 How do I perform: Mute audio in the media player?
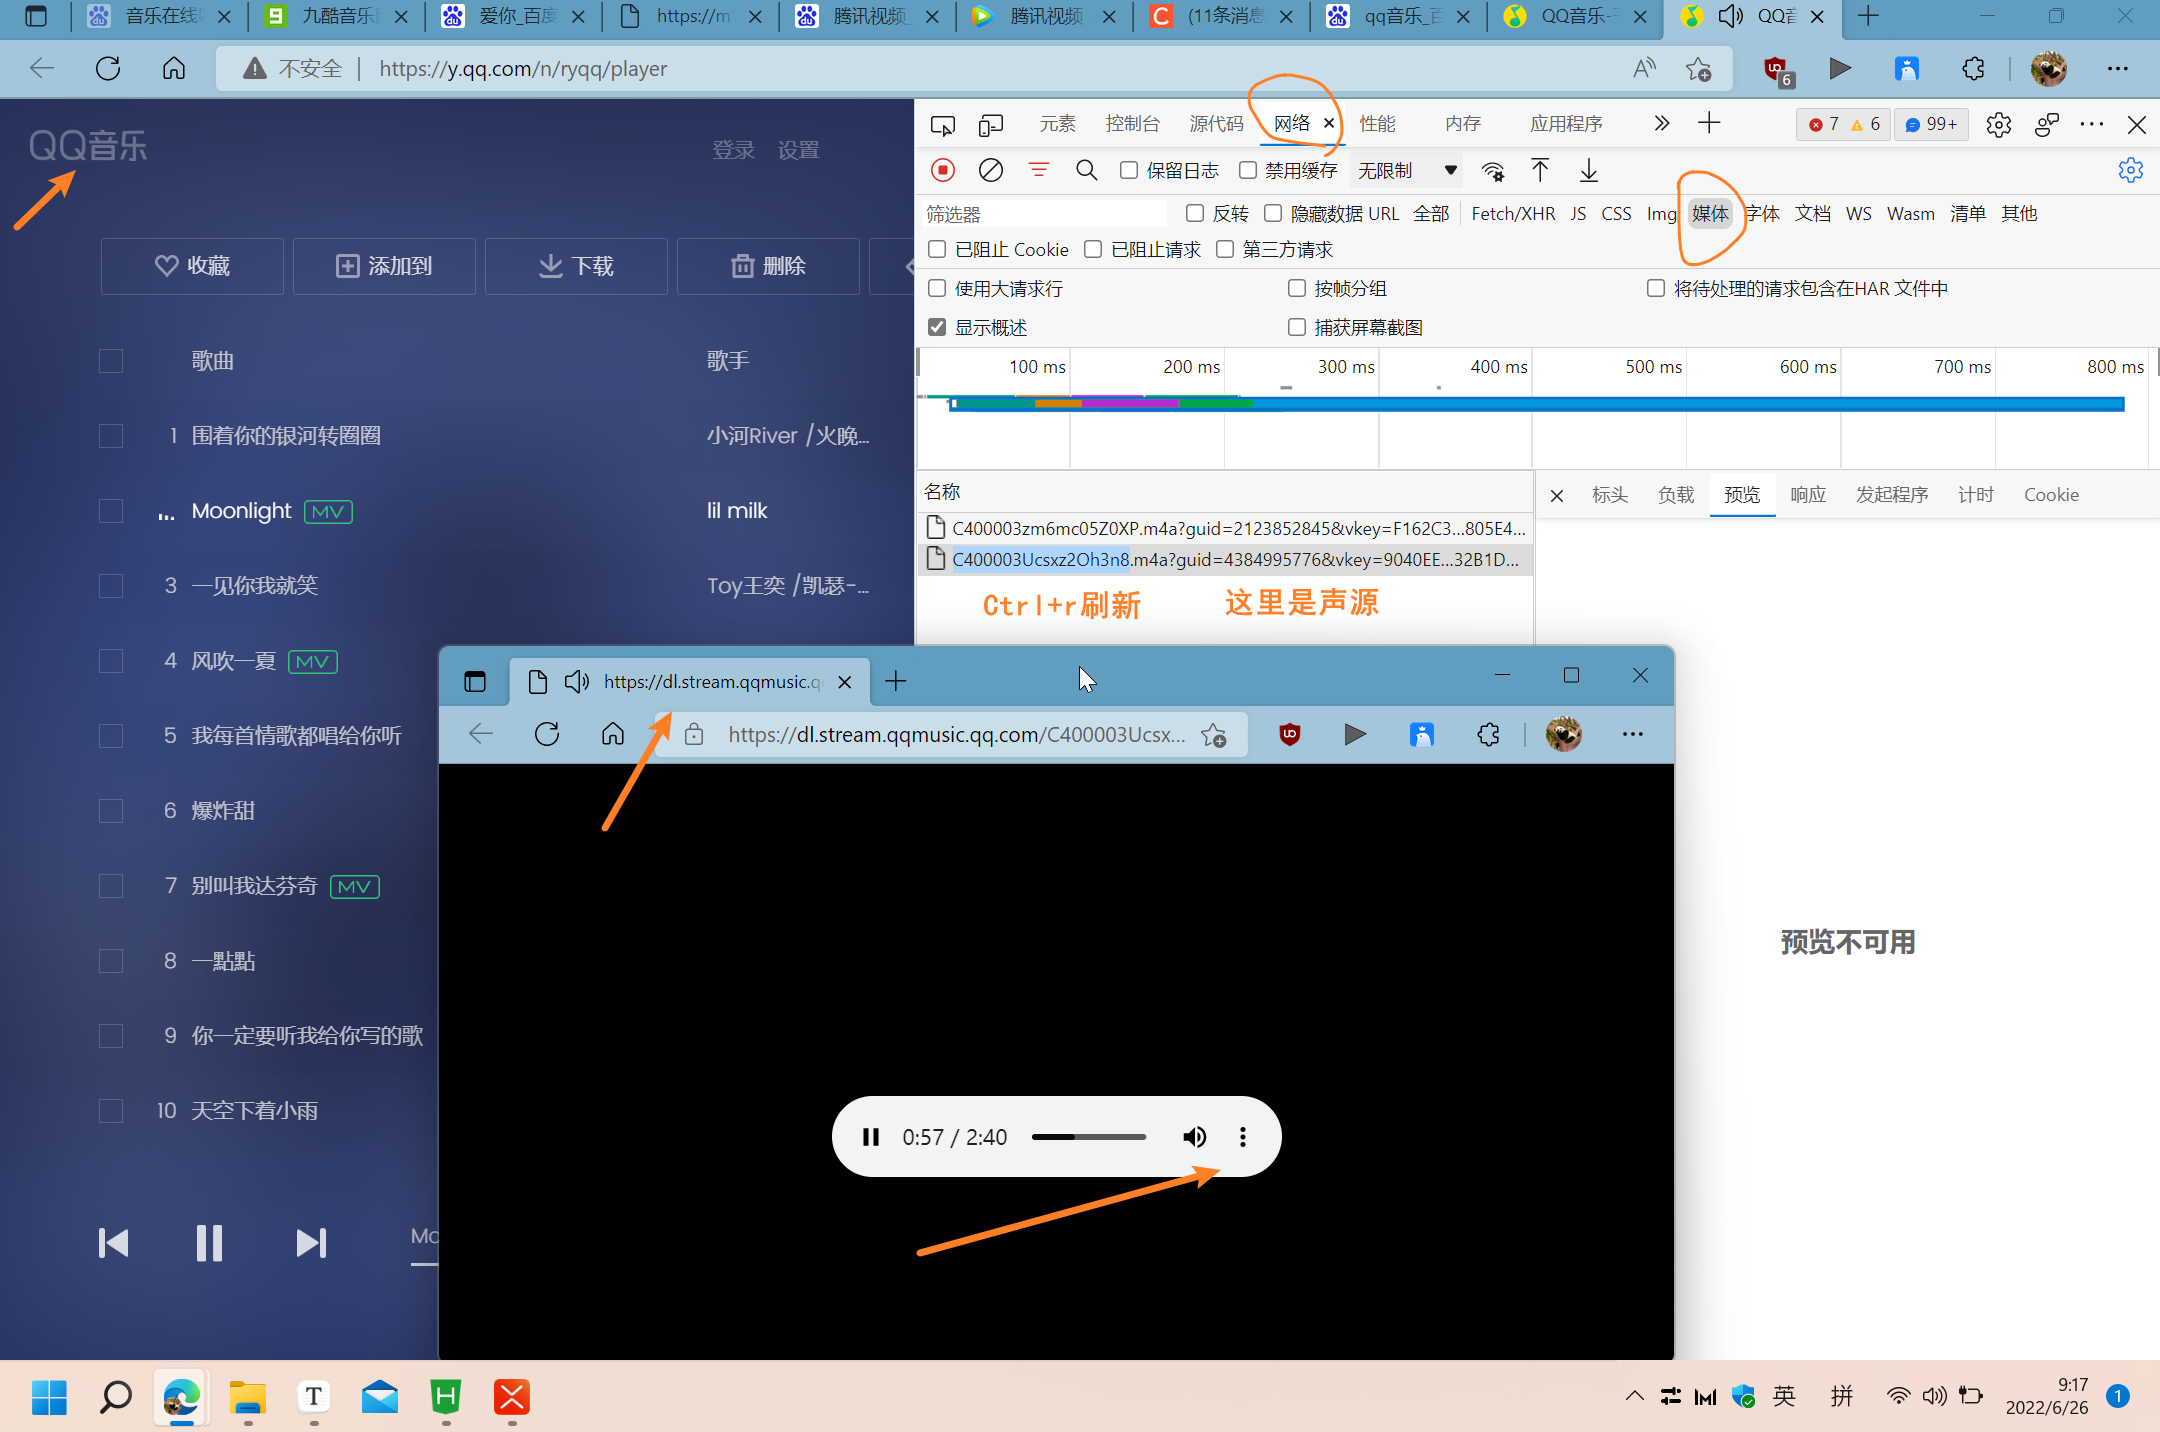click(x=1194, y=1137)
